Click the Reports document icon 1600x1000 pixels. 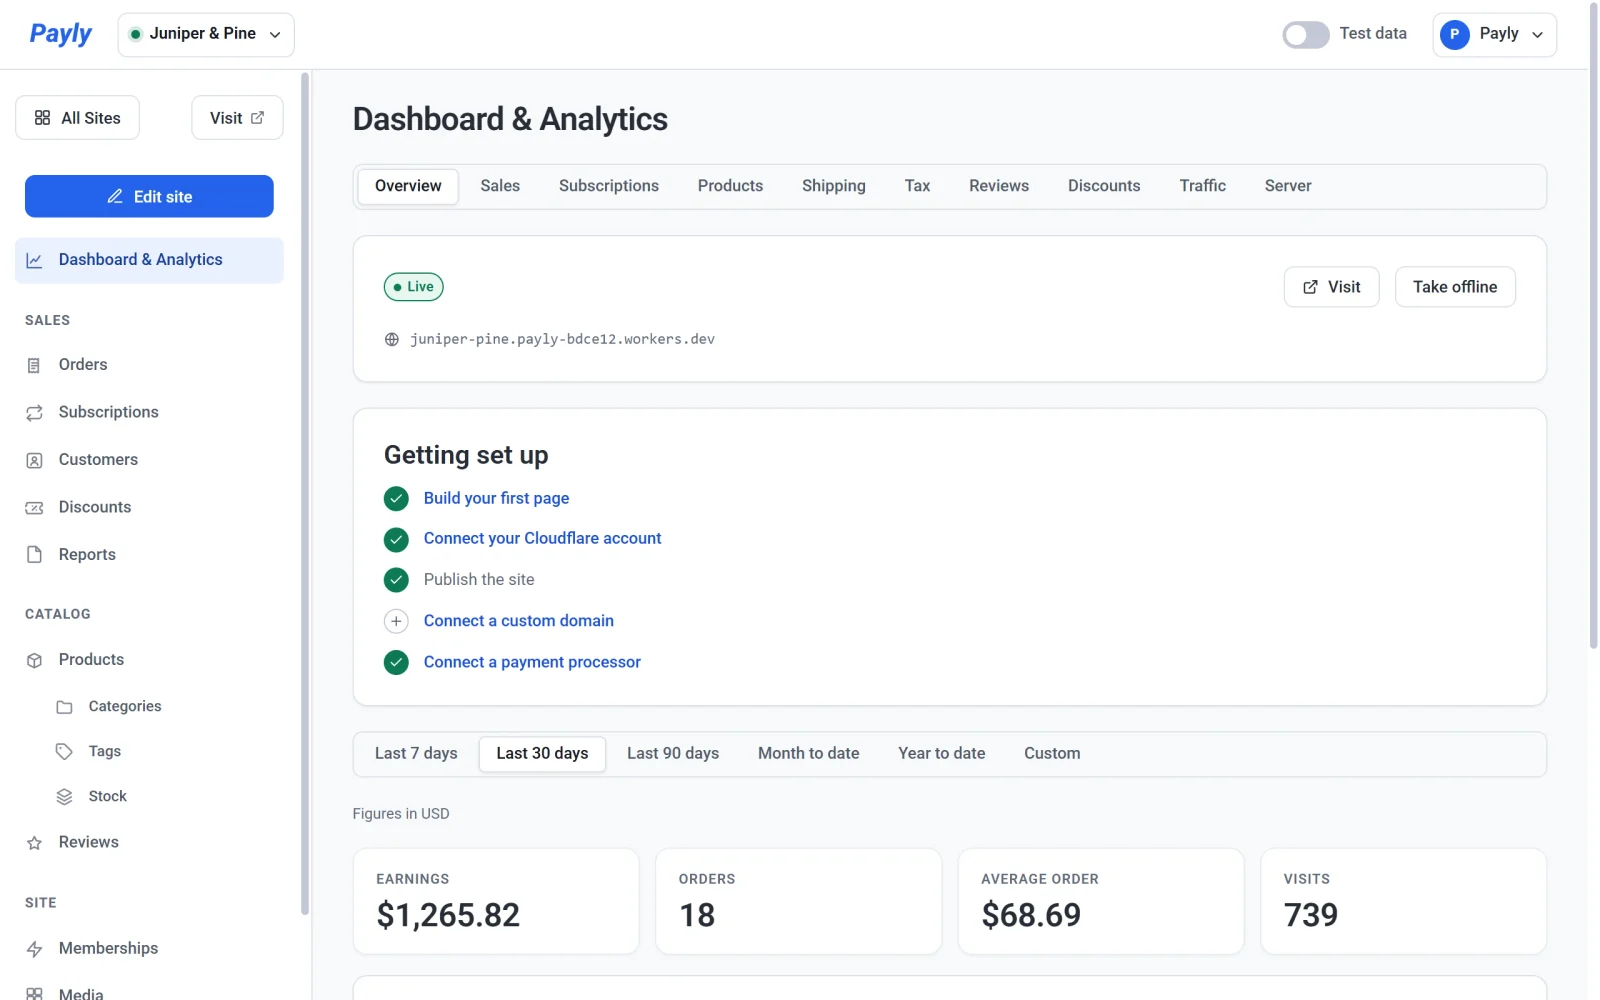(34, 554)
